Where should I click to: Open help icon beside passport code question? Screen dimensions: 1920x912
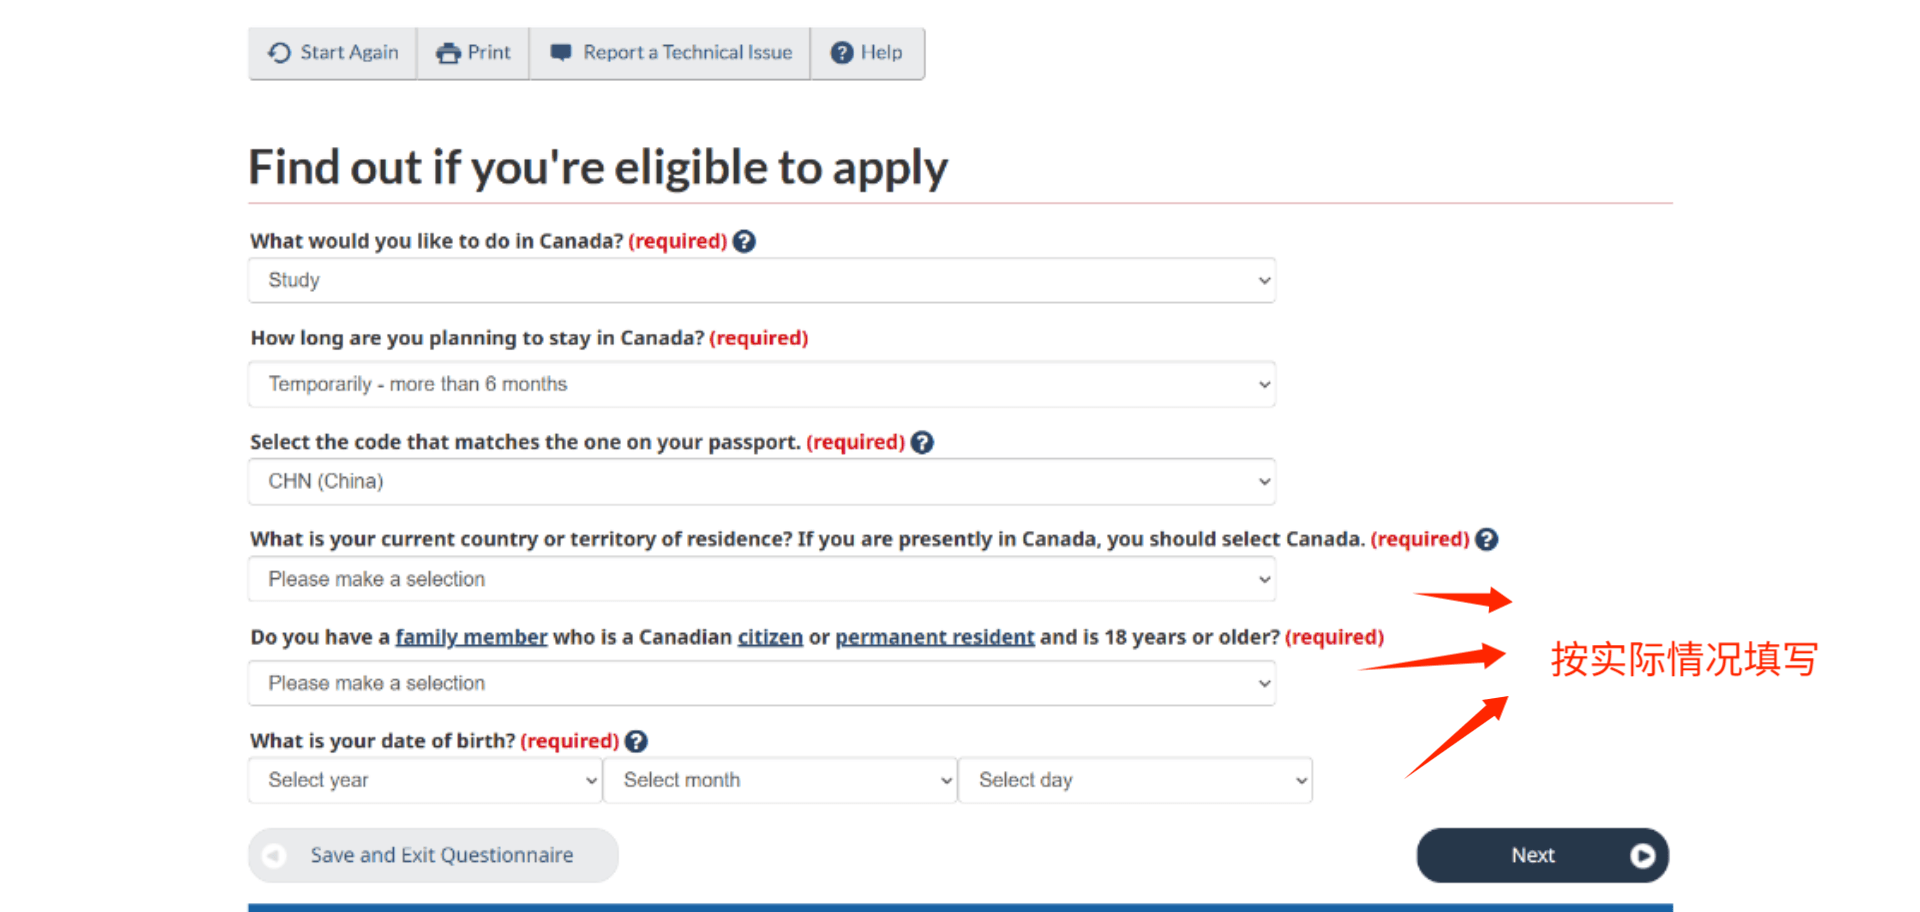click(922, 442)
